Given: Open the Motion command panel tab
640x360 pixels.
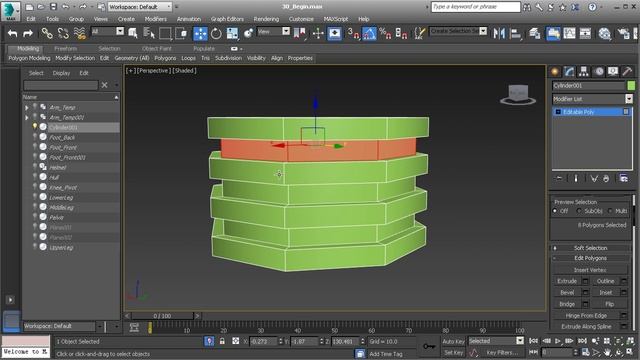Looking at the screenshot, I should [x=598, y=72].
